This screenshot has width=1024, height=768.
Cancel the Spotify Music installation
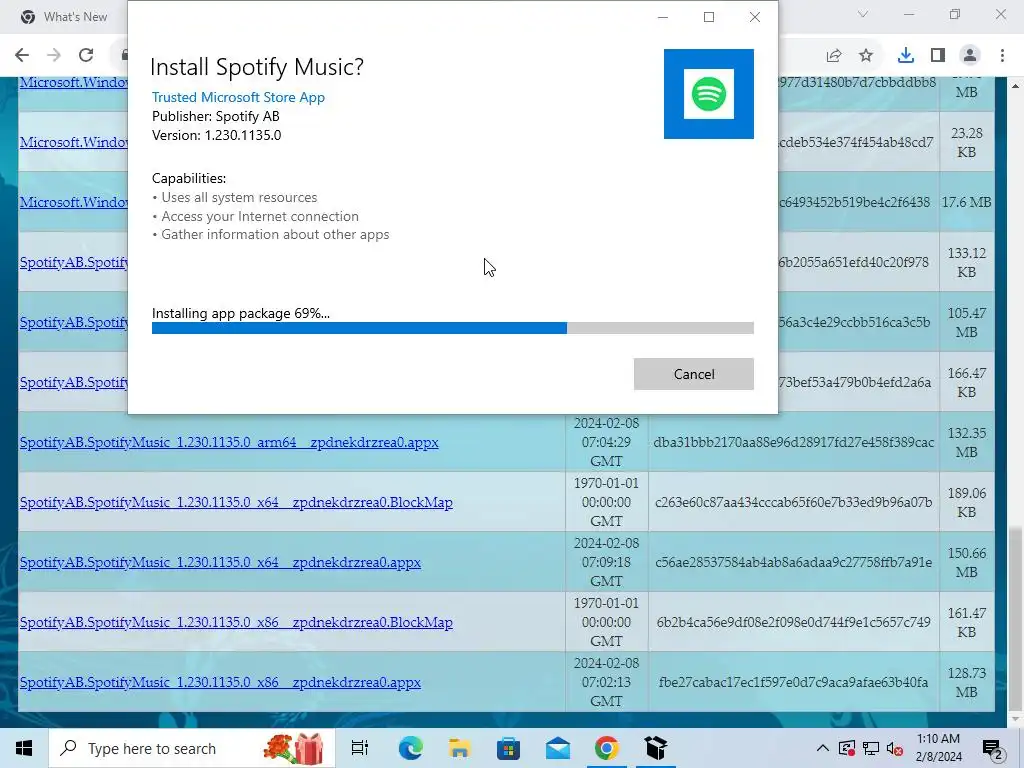tap(694, 374)
